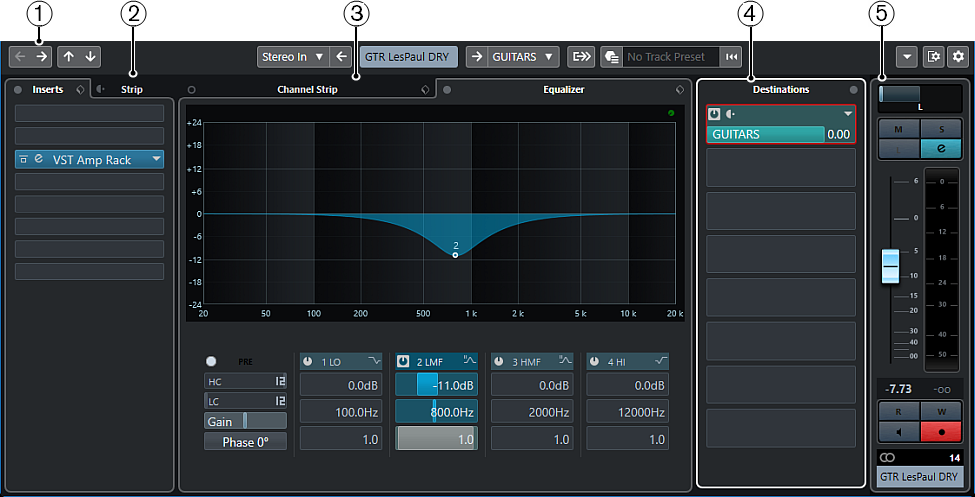Click the Strip tab's side icon

[101, 90]
